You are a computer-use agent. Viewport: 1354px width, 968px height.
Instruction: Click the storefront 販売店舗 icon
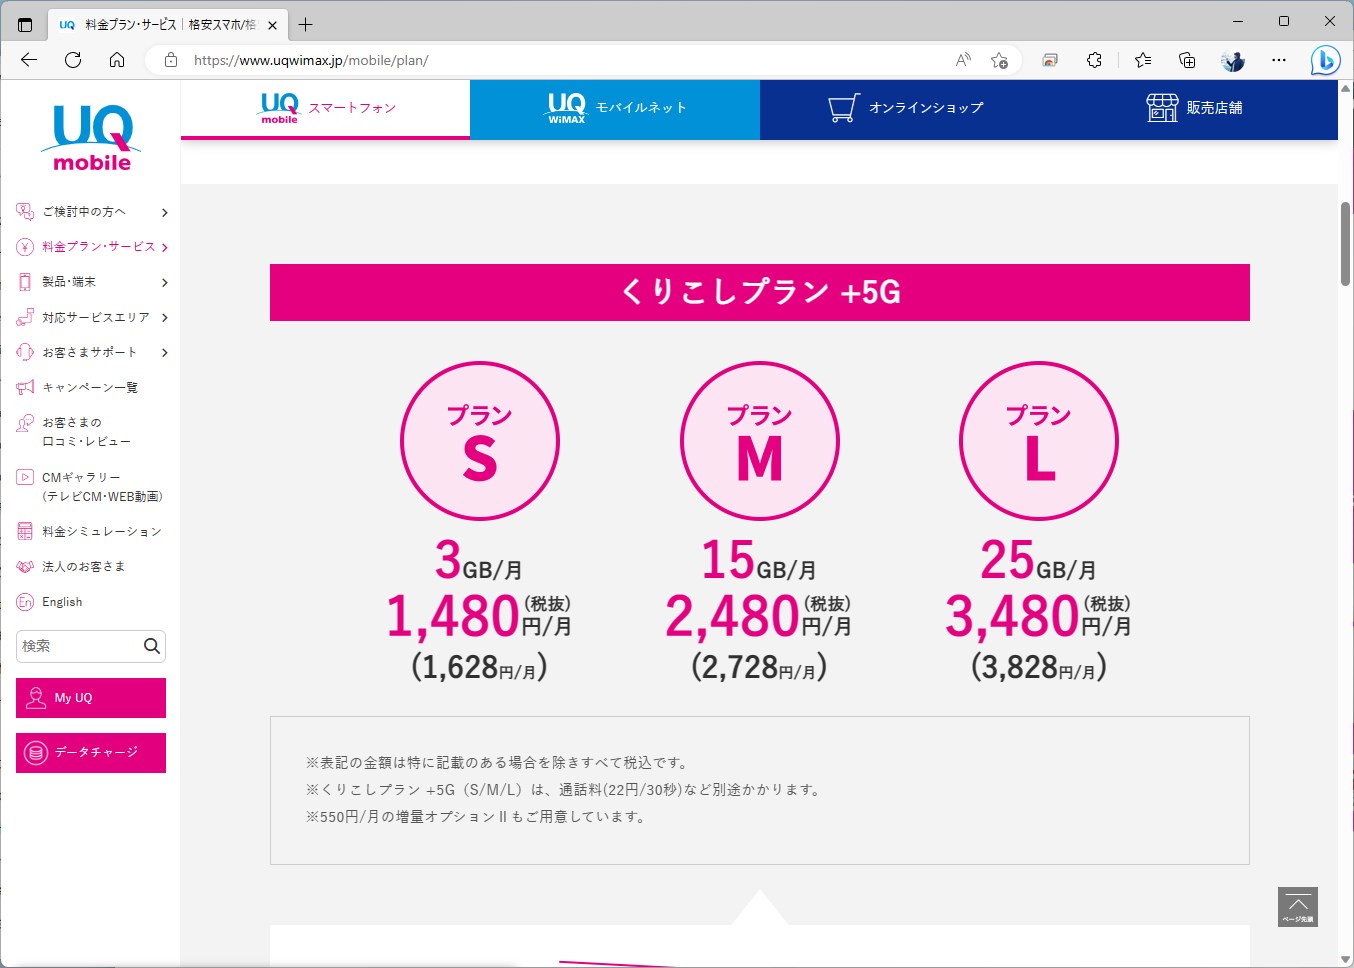pos(1161,106)
